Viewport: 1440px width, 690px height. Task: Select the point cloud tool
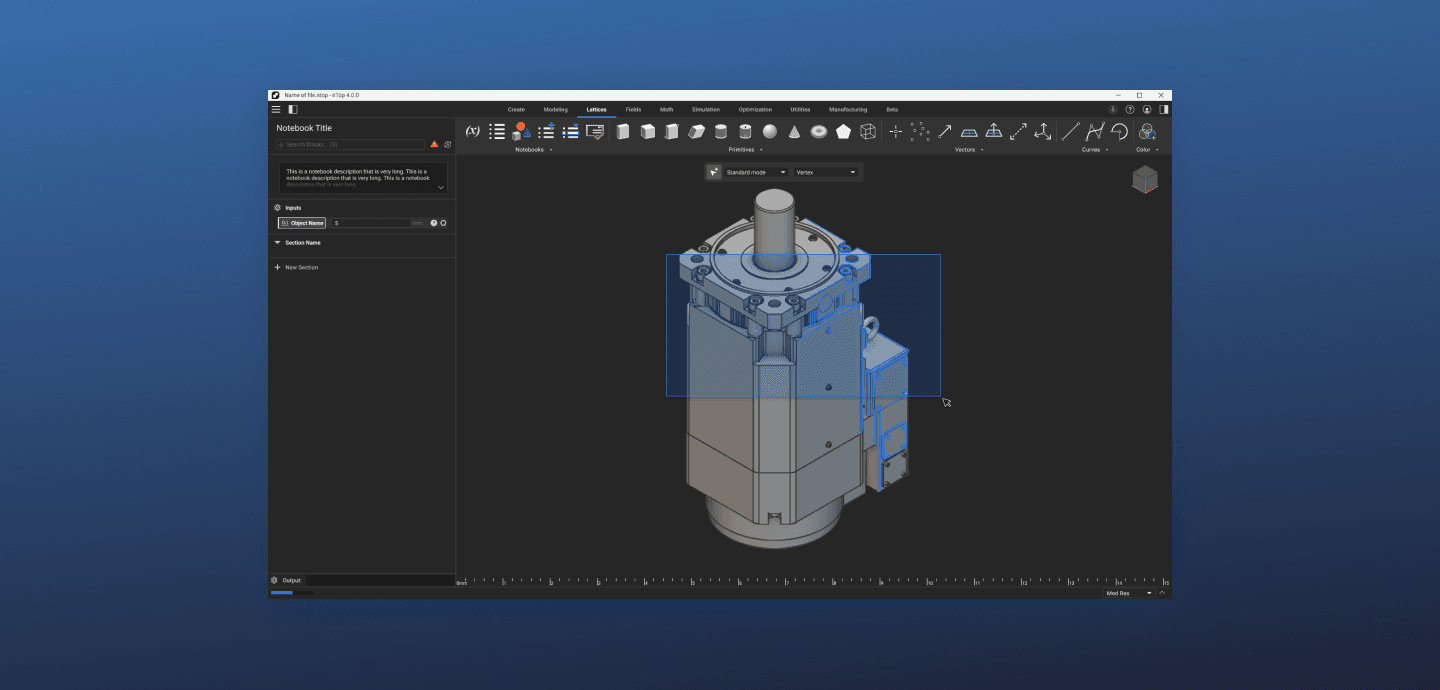(920, 131)
